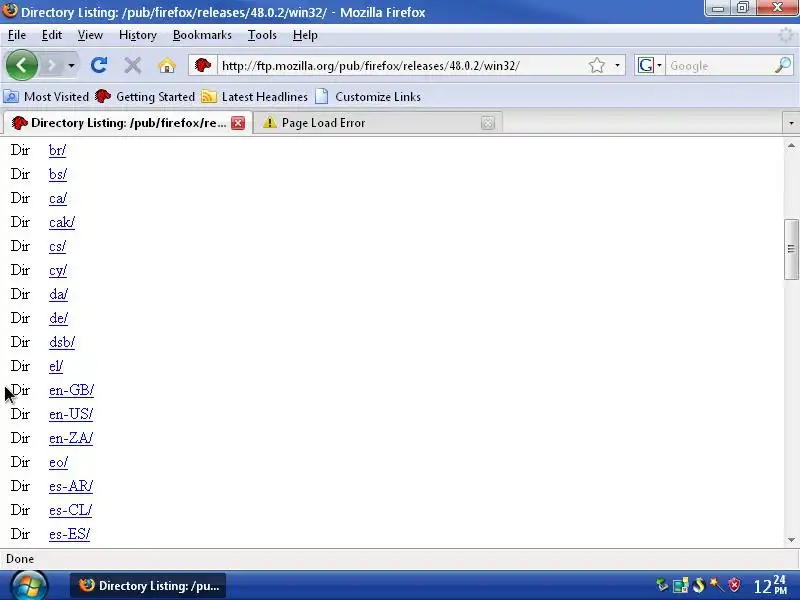Screen dimensions: 800x600
Task: Open the cy/ directory link
Action: click(58, 270)
